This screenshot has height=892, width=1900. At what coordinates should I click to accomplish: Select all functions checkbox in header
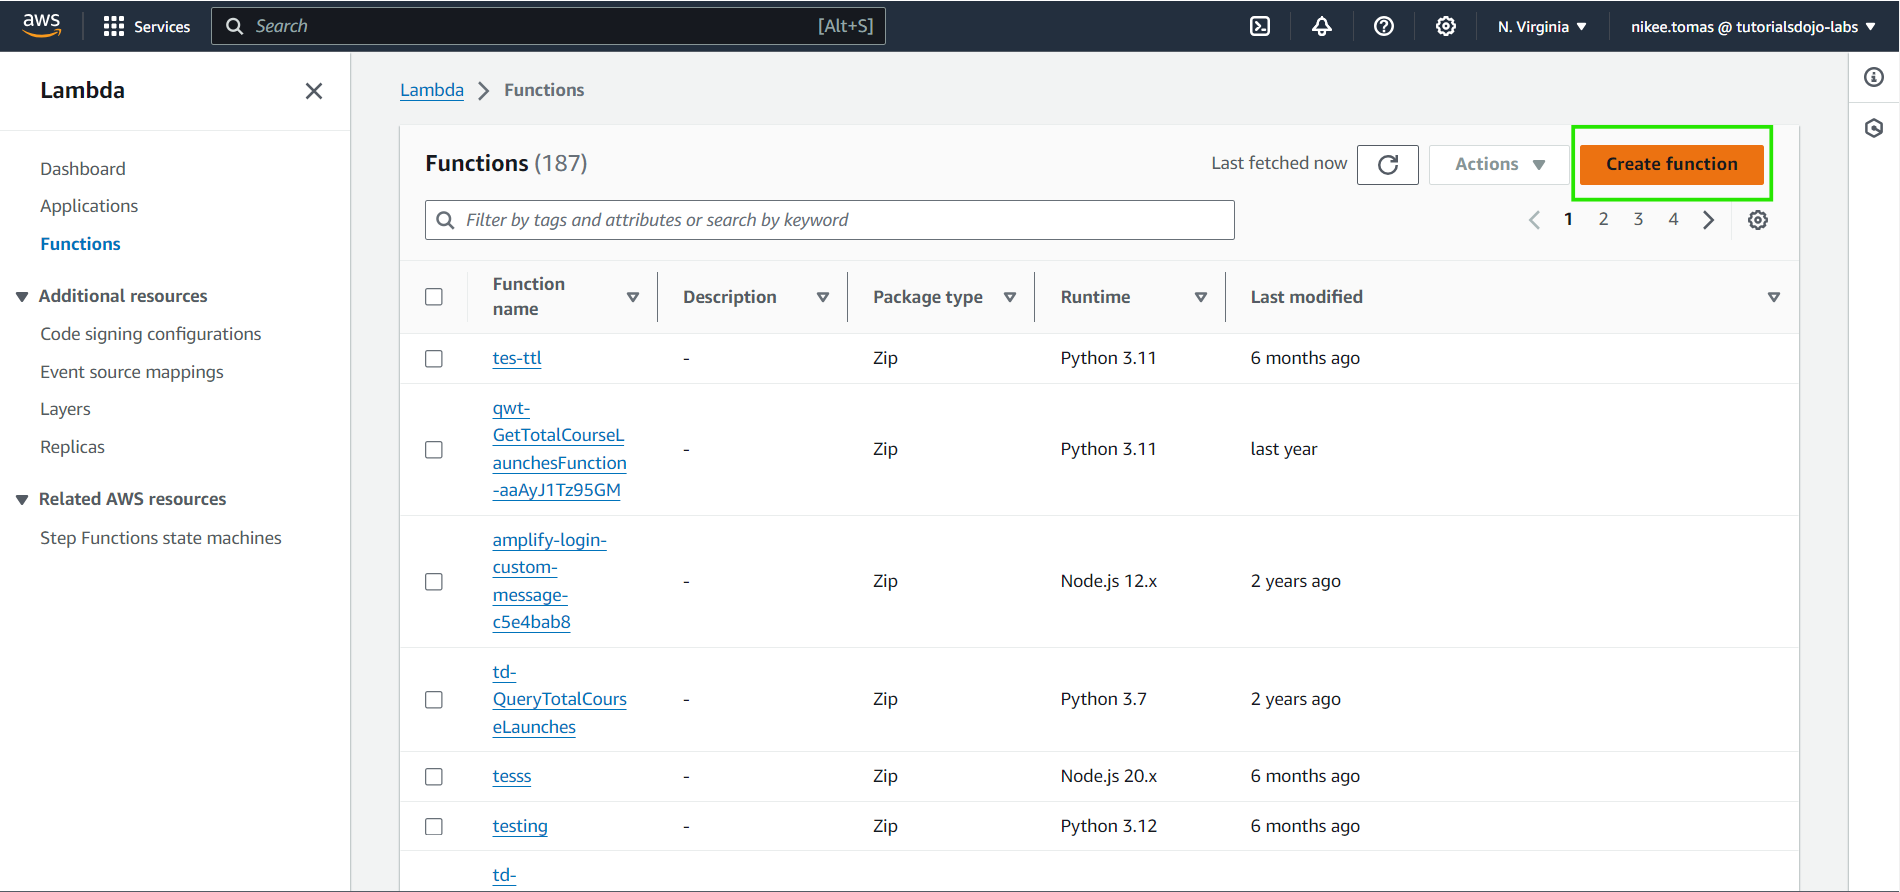[x=434, y=297]
